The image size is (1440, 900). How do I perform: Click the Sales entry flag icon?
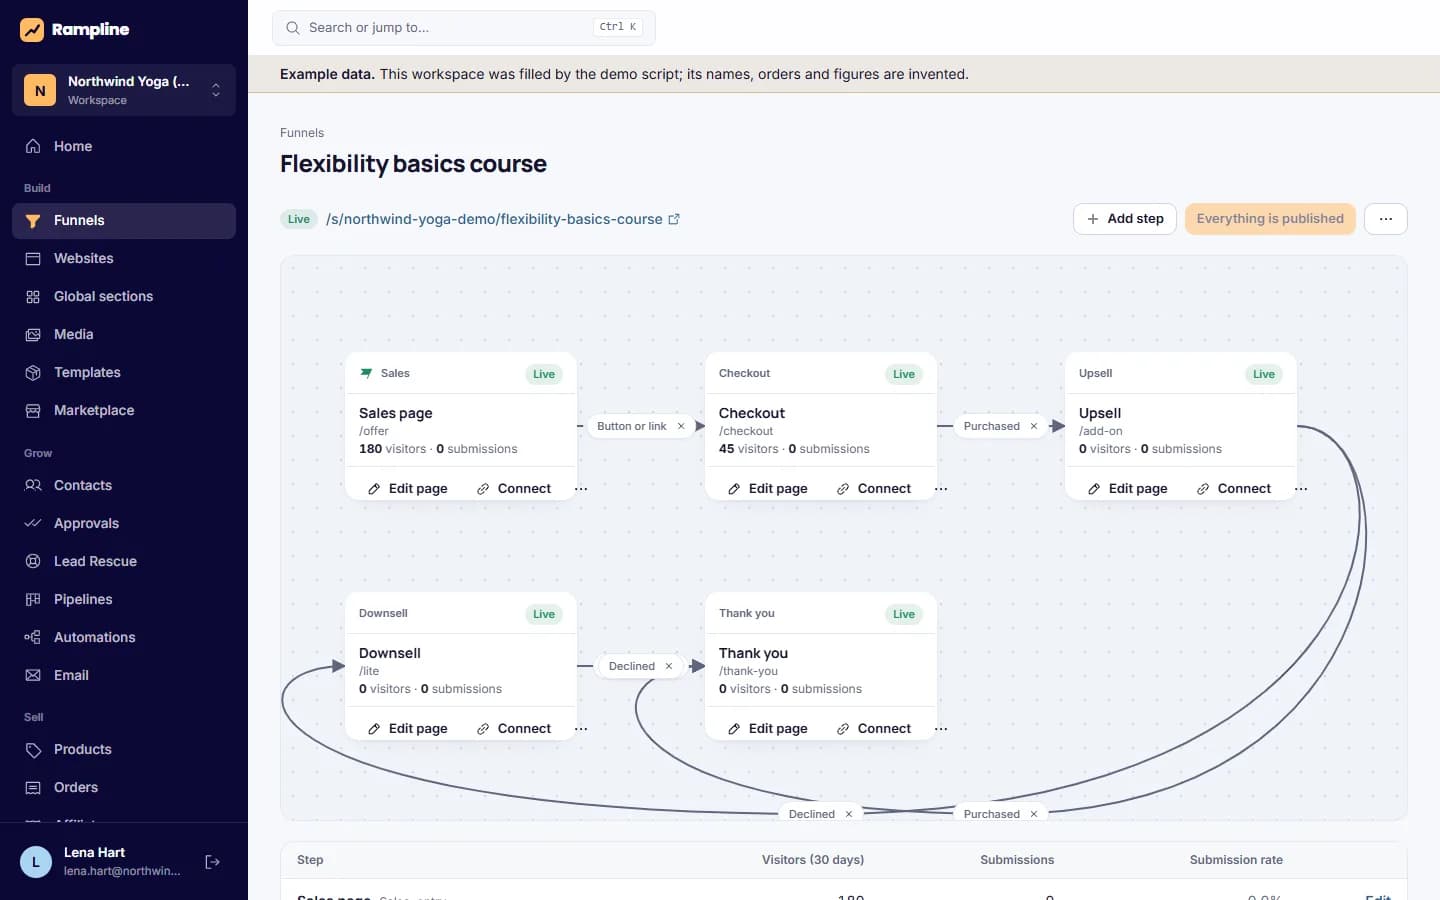coord(366,373)
